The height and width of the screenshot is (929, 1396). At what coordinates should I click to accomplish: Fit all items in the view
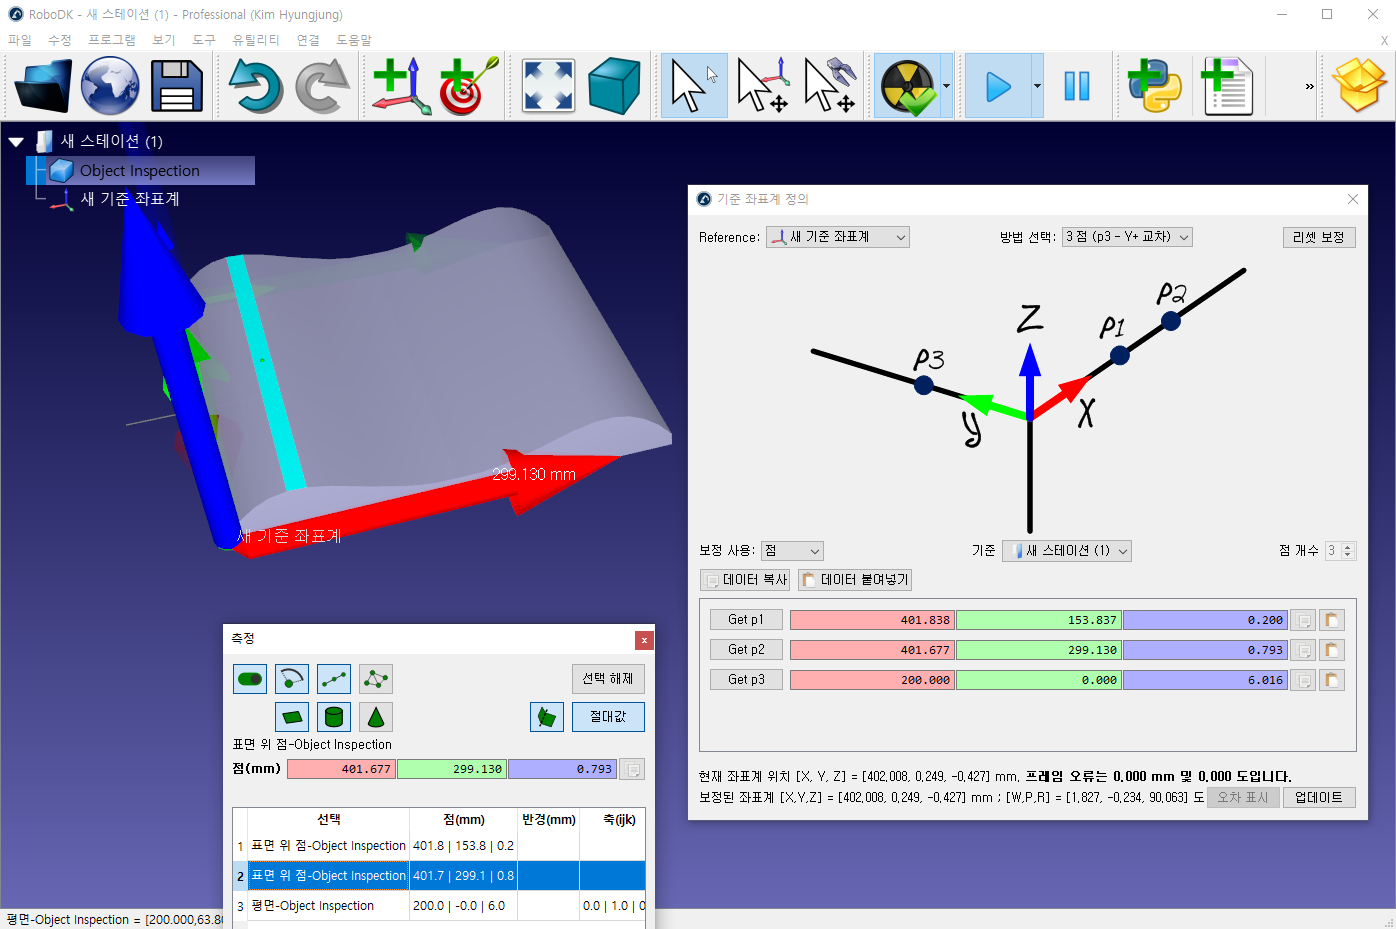(549, 86)
